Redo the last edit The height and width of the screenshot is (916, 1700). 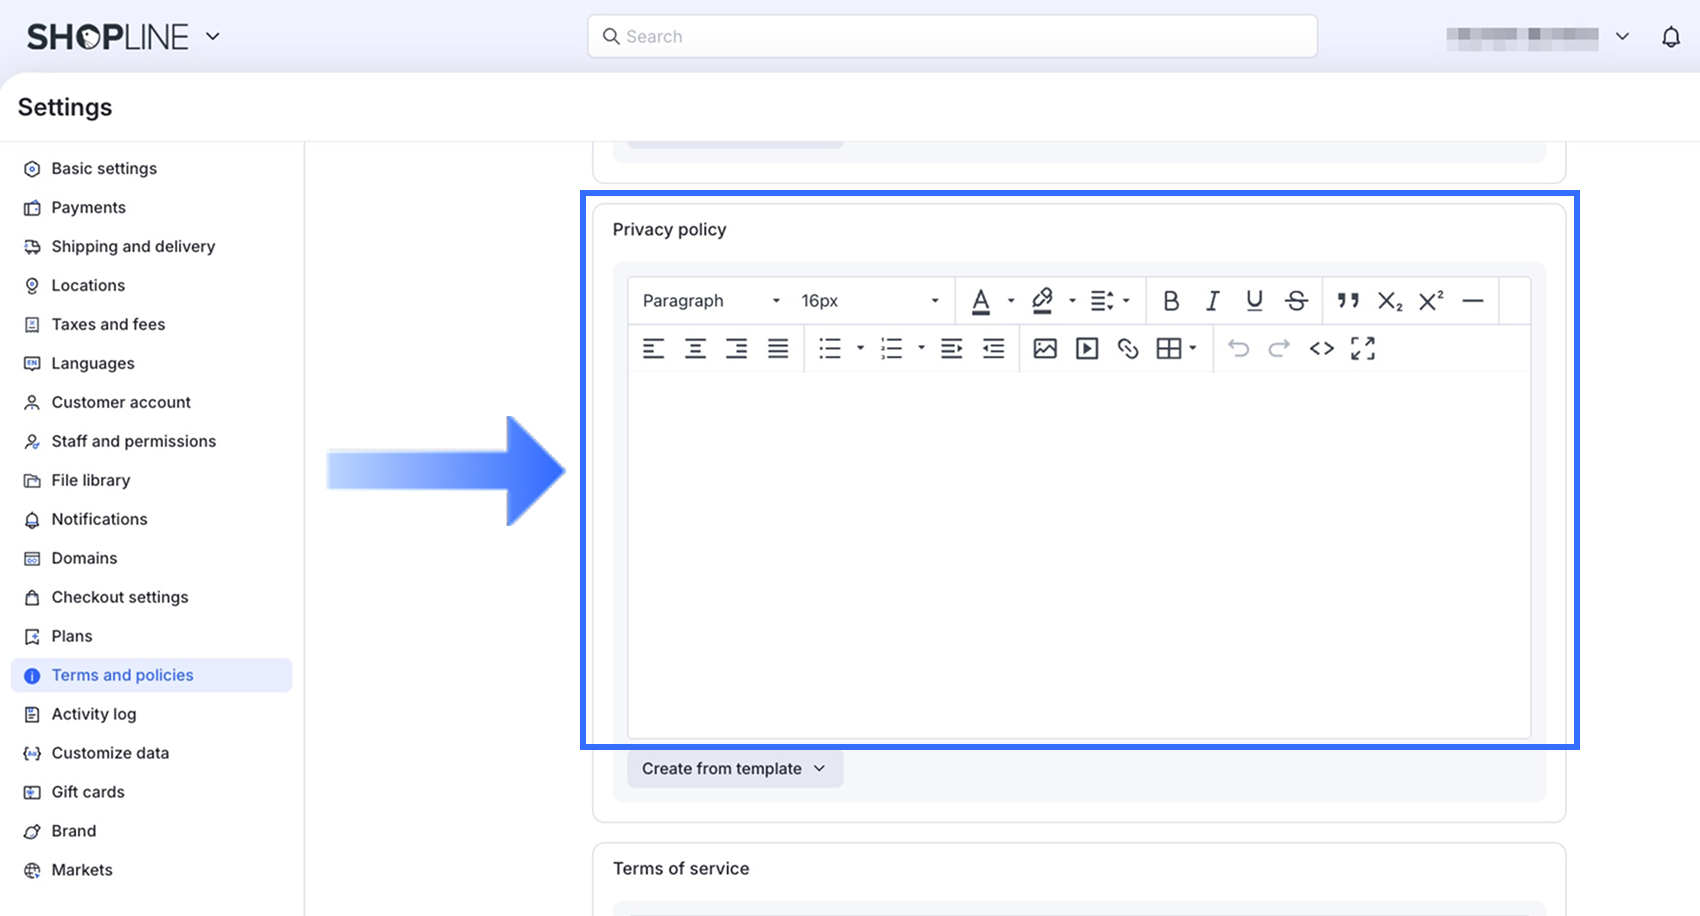click(x=1279, y=348)
